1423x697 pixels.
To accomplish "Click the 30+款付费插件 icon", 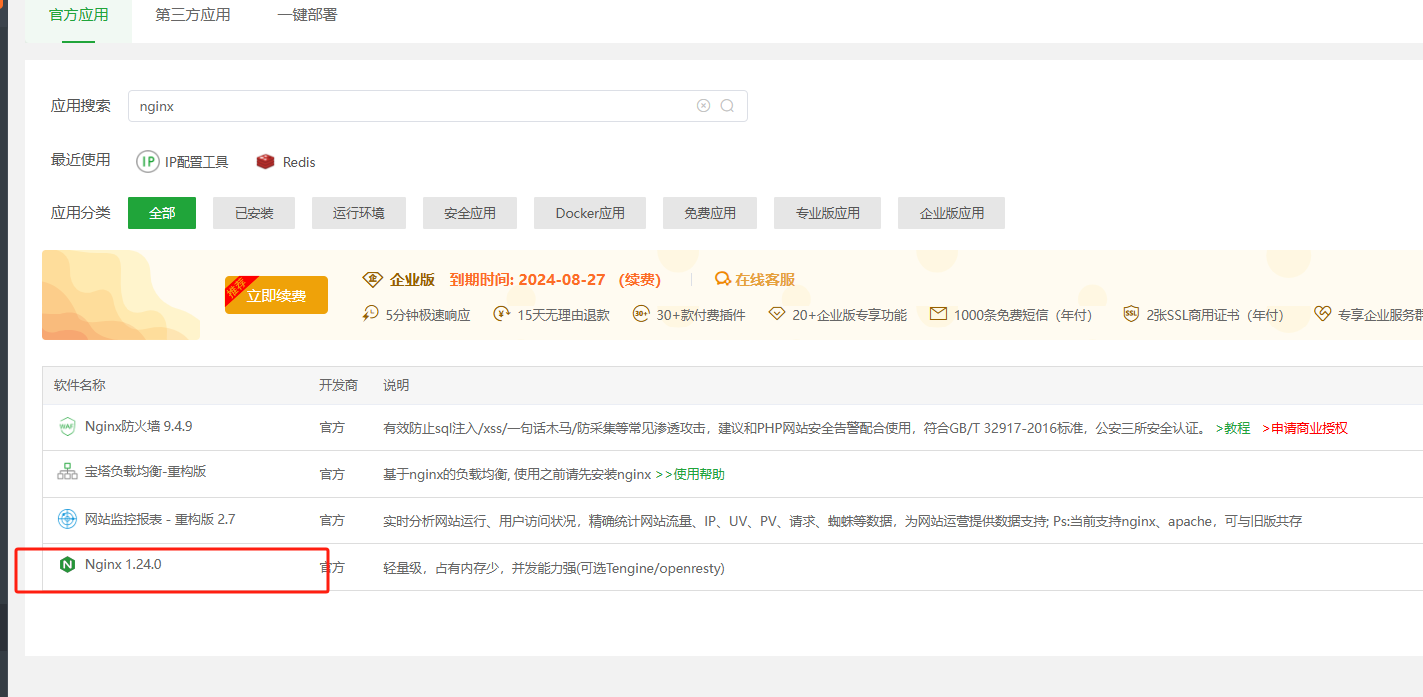I will [641, 314].
